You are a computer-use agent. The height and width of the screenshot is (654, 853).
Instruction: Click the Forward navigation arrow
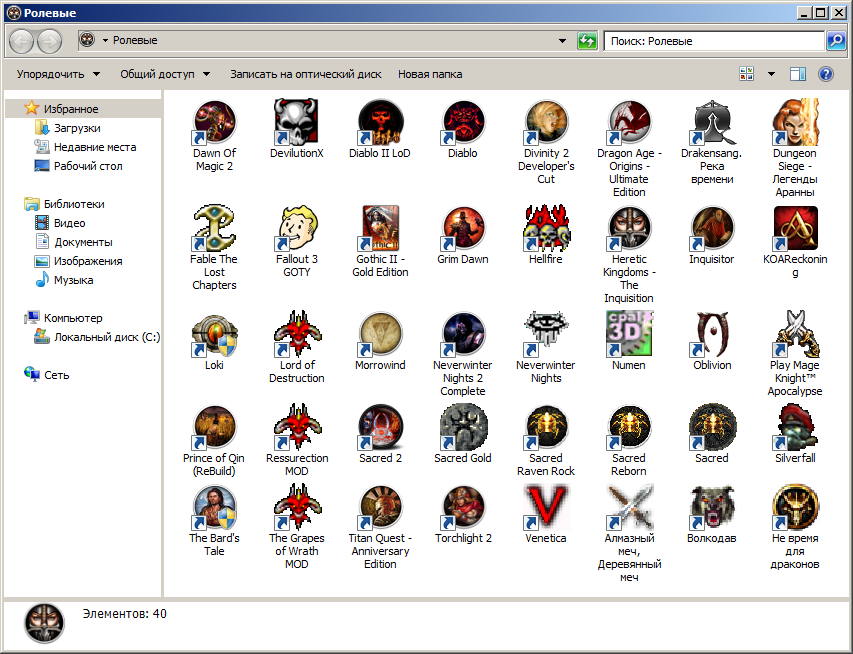[50, 41]
